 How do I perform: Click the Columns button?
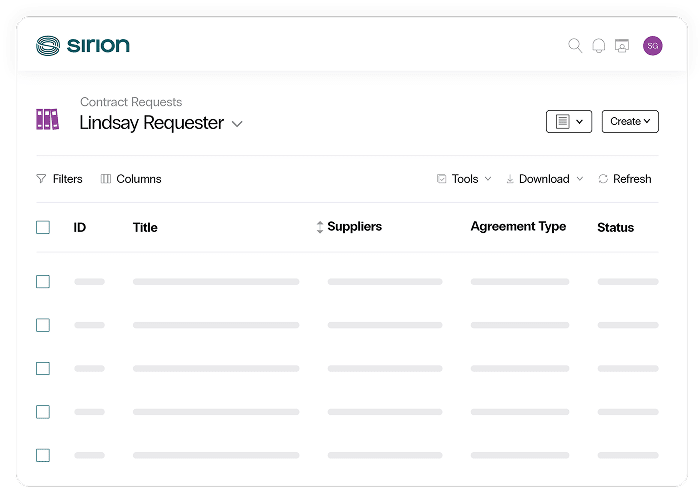[x=131, y=179]
